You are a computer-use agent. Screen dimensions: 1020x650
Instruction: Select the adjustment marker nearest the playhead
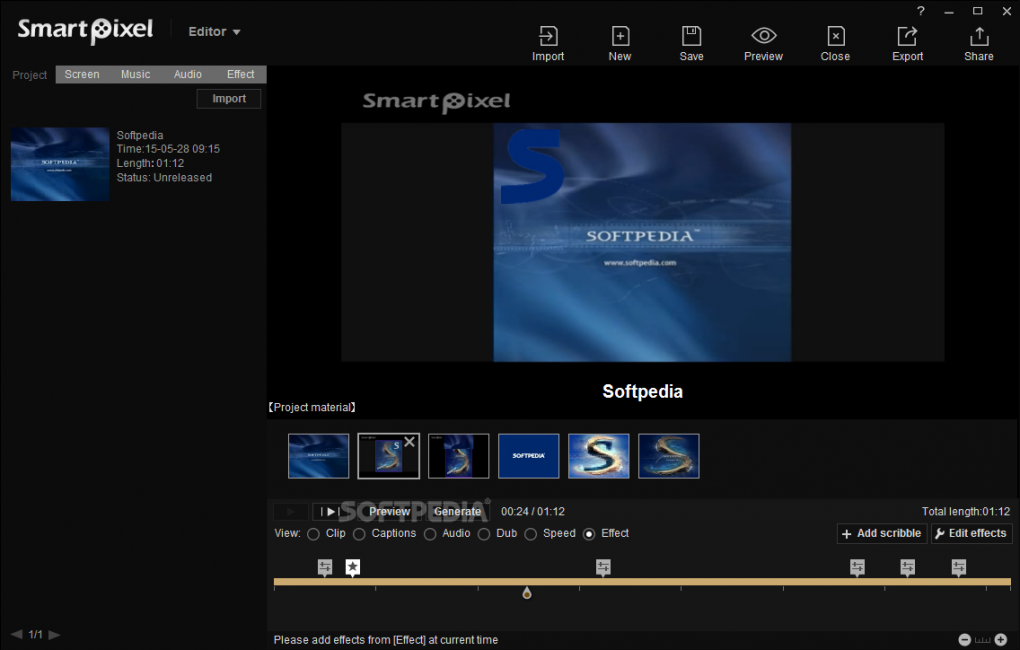(x=603, y=567)
